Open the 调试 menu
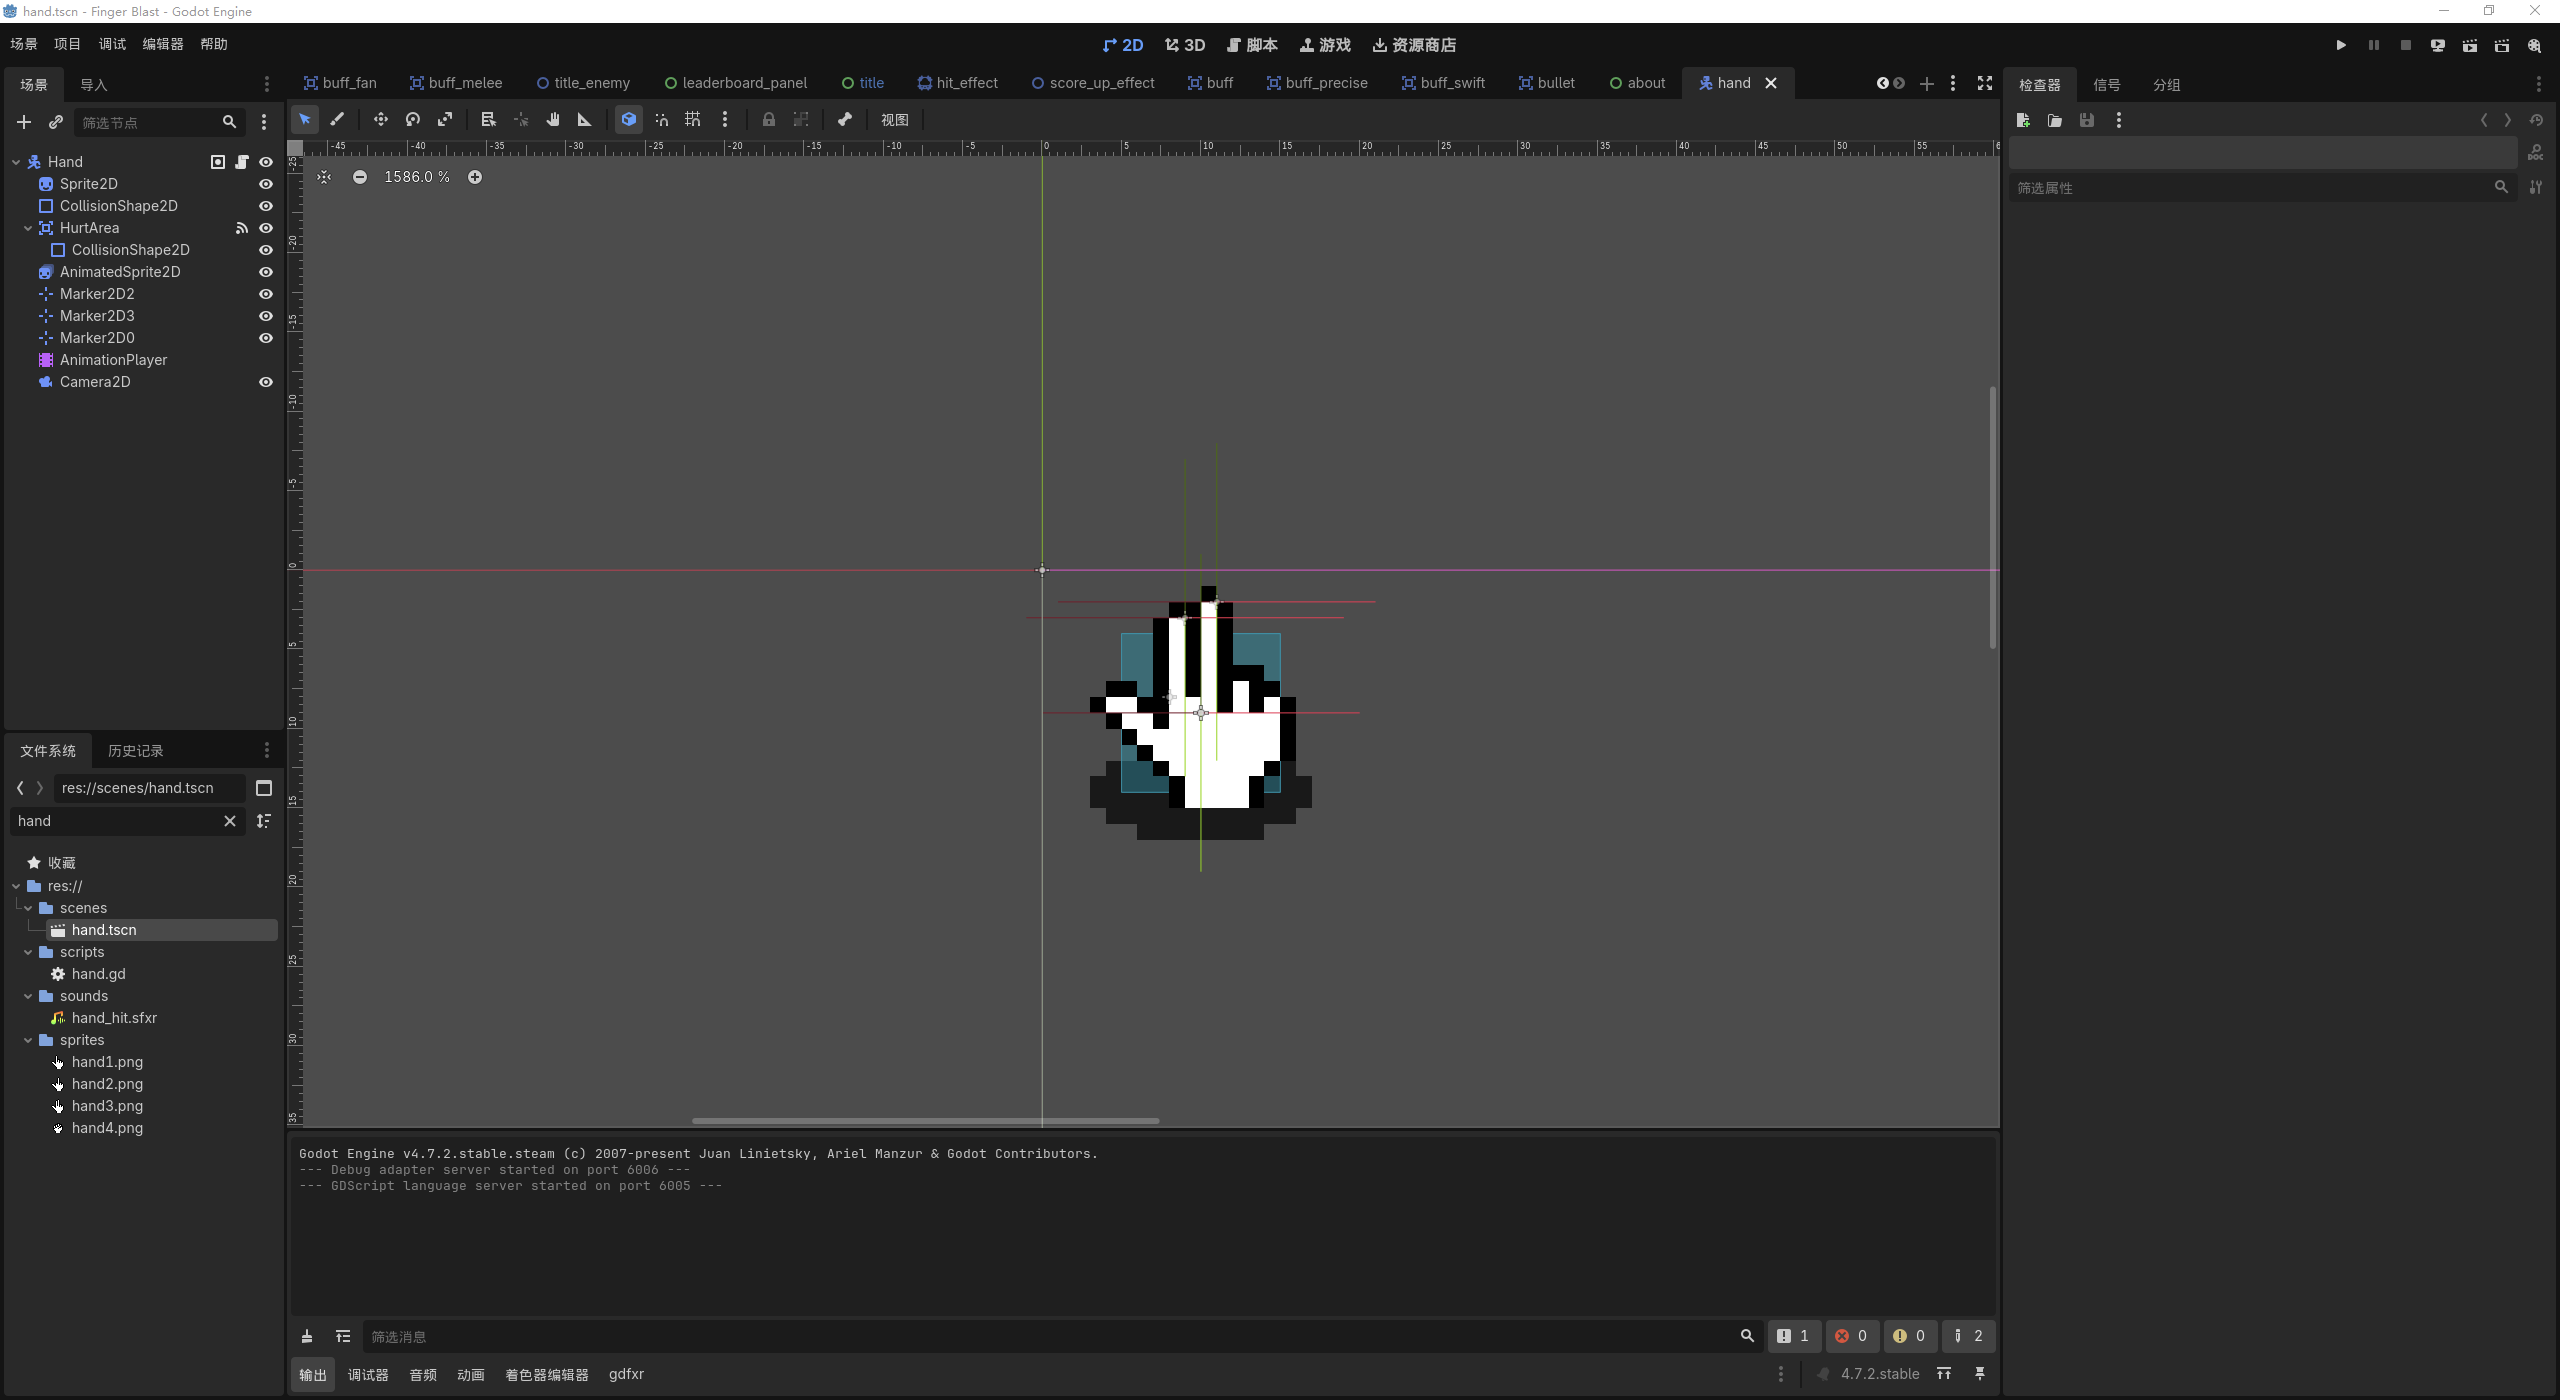The width and height of the screenshot is (2560, 1400). pos(112,44)
